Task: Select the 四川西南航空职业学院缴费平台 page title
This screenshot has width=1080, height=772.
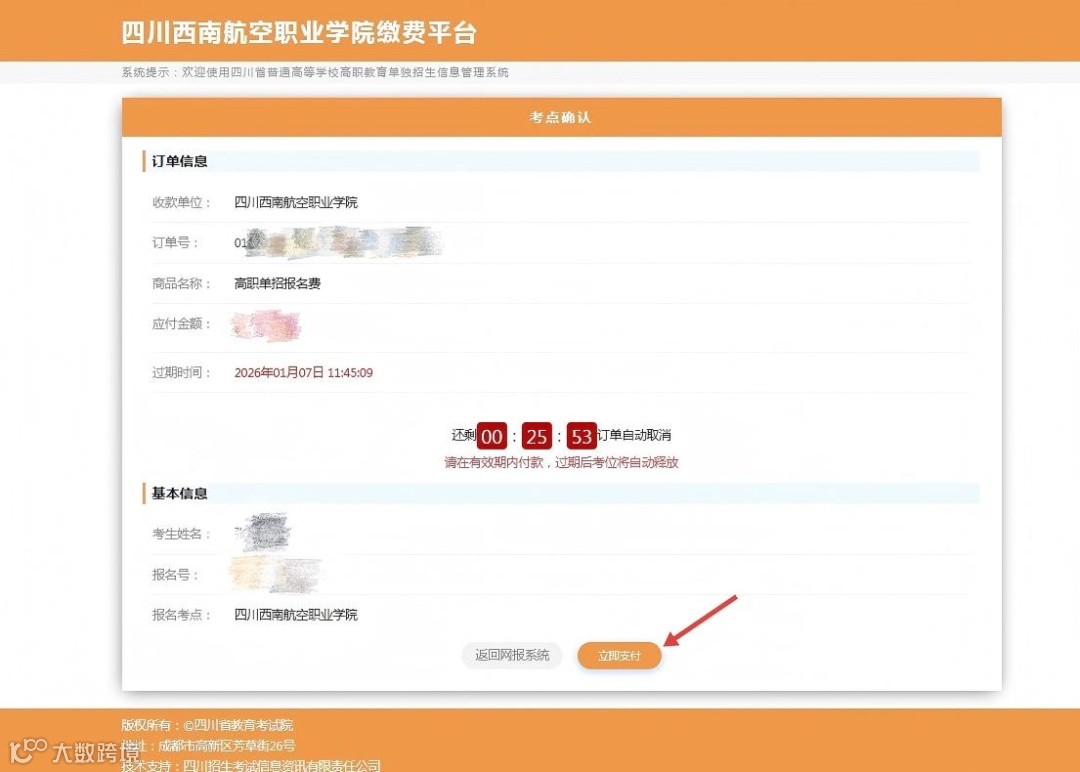Action: pyautogui.click(x=299, y=32)
